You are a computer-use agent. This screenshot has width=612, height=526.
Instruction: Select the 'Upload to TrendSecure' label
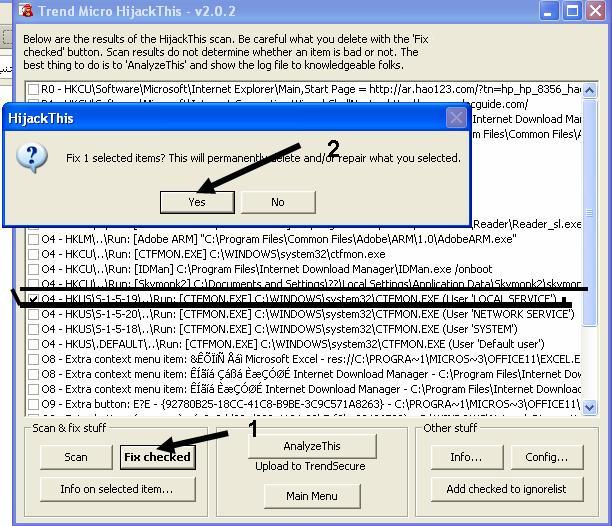(310, 466)
